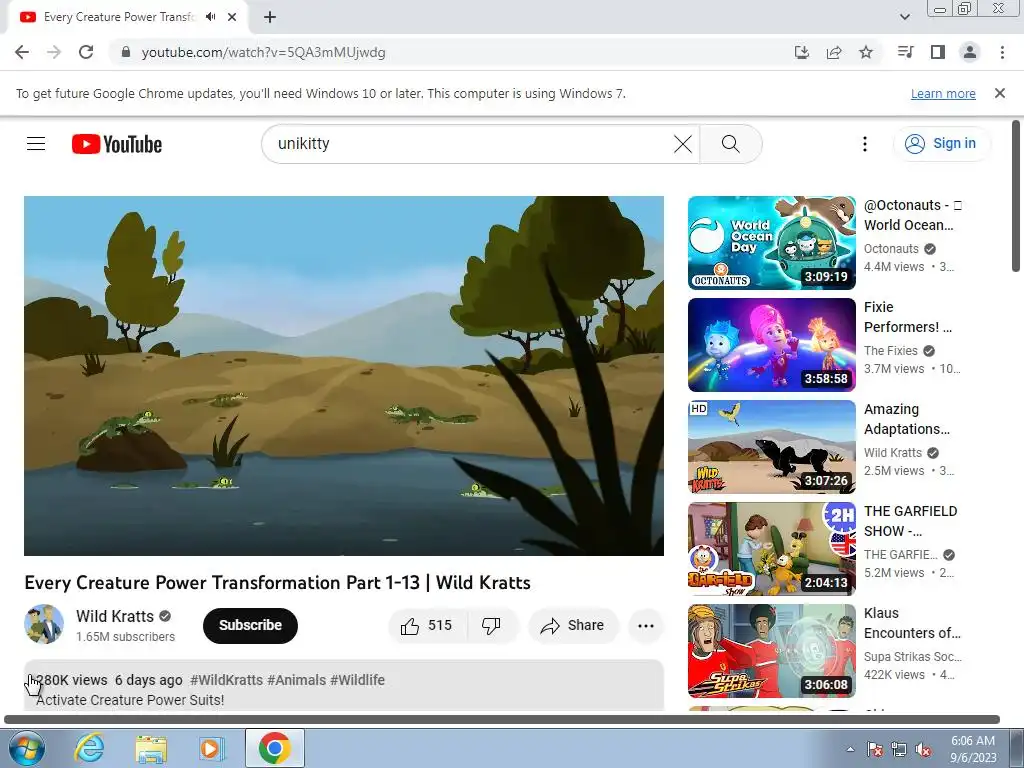Image resolution: width=1024 pixels, height=768 pixels.
Task: Open the Wild Kratts channel avatar
Action: (44, 624)
